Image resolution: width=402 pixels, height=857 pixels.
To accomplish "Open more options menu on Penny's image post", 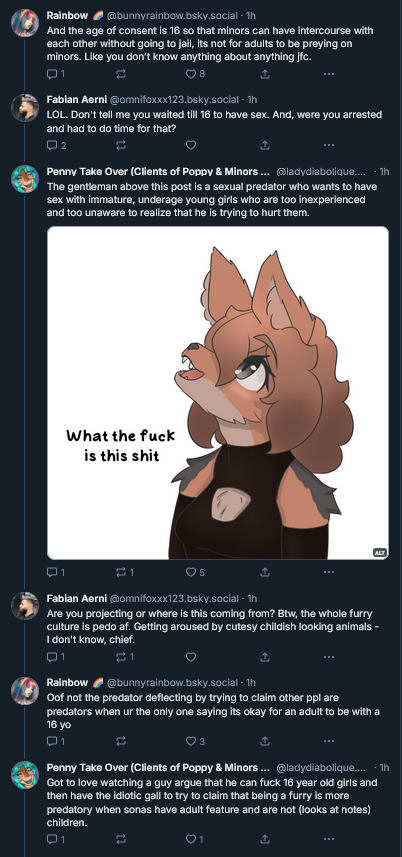I will pos(328,572).
